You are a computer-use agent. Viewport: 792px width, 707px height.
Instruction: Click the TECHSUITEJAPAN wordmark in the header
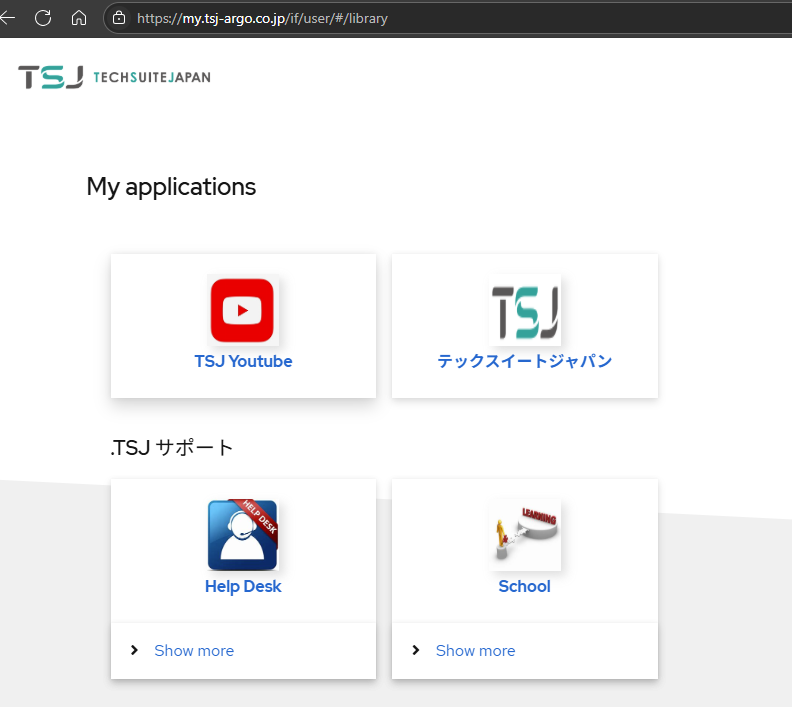point(152,77)
